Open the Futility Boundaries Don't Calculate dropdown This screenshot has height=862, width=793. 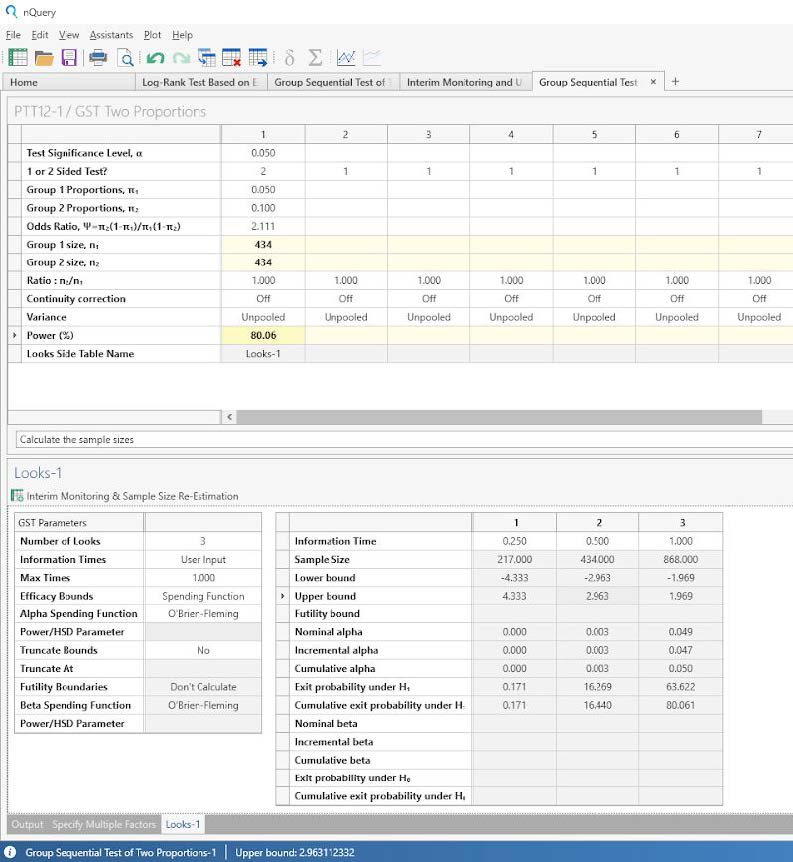[203, 687]
